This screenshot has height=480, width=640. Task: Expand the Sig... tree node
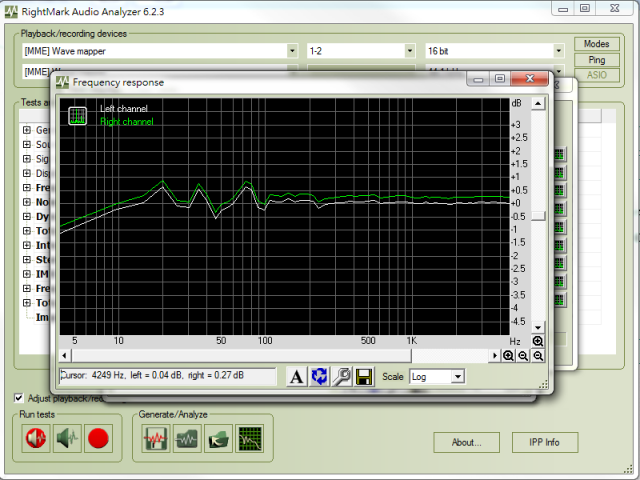[x=27, y=159]
